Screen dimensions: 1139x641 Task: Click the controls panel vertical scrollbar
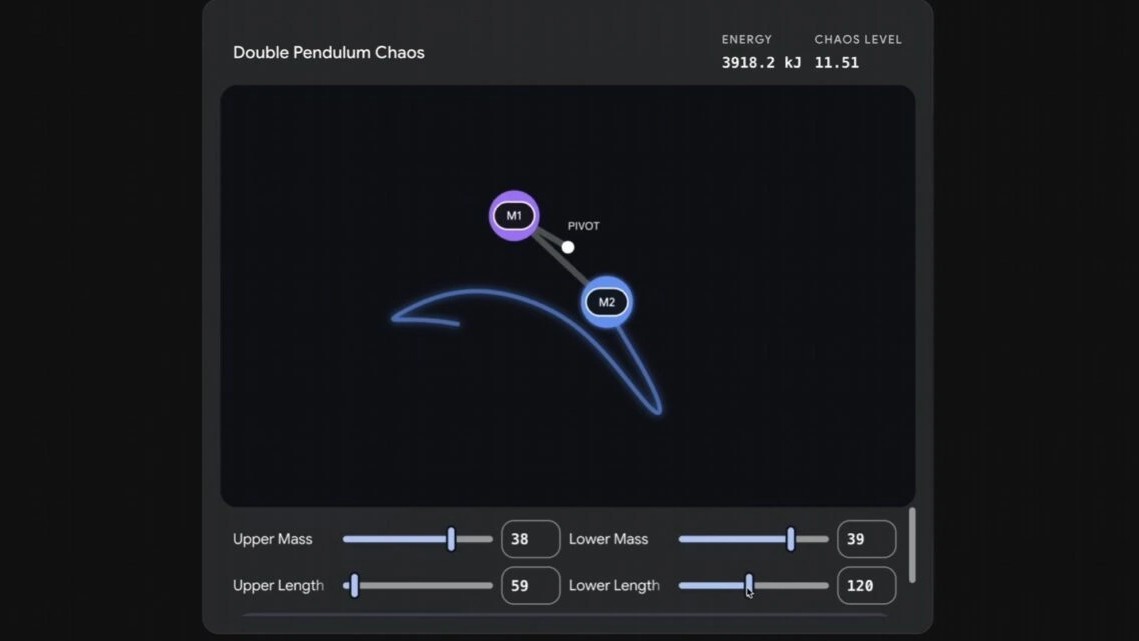coord(911,545)
